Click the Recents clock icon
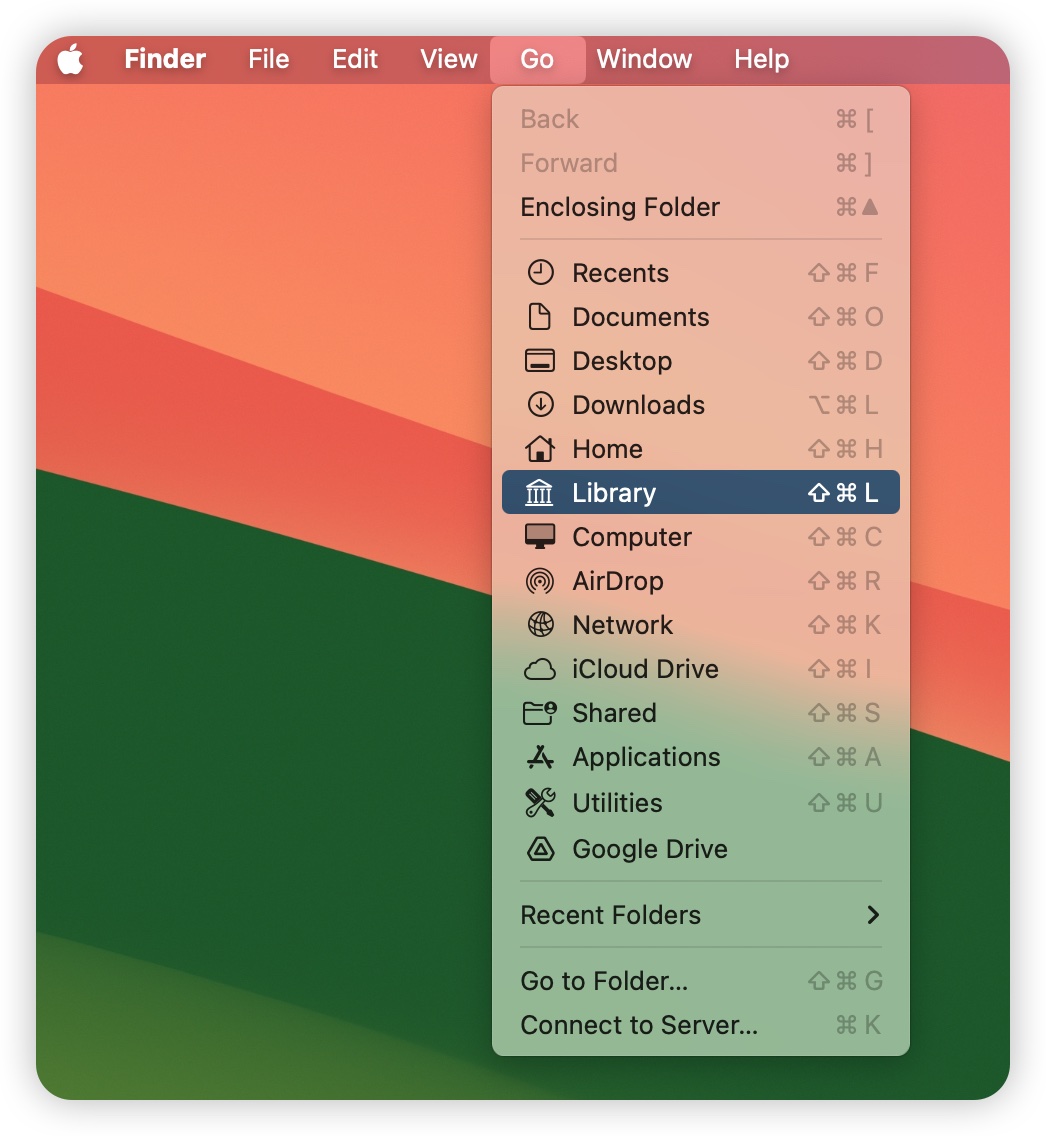The image size is (1046, 1136). (x=540, y=273)
